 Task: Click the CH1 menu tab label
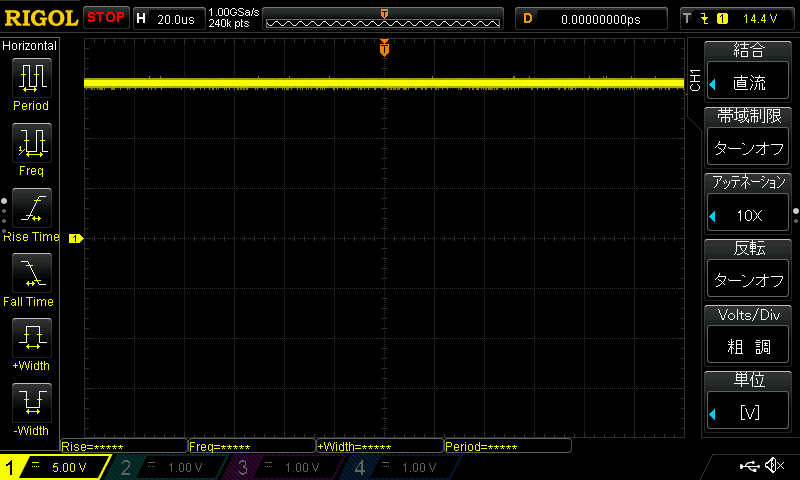pos(694,81)
